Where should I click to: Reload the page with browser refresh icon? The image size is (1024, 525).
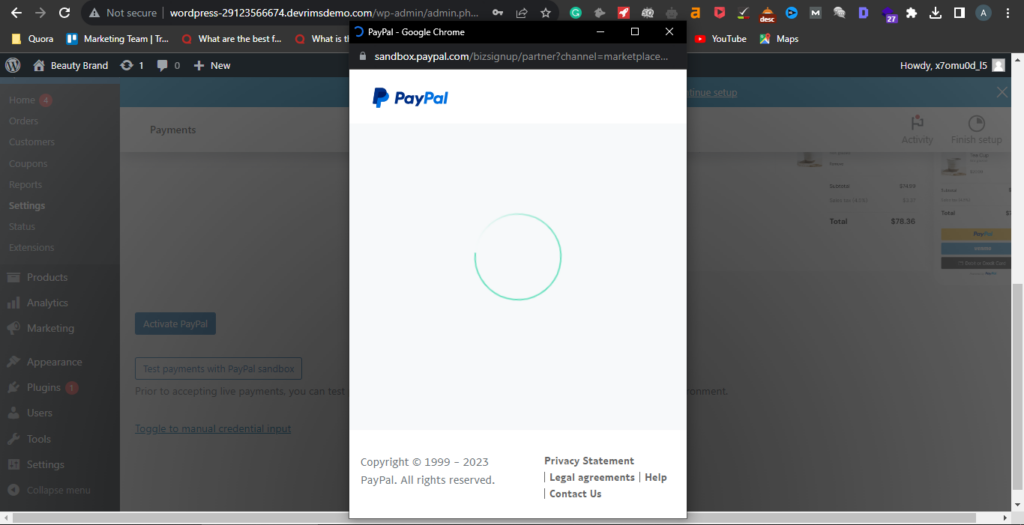pos(64,13)
